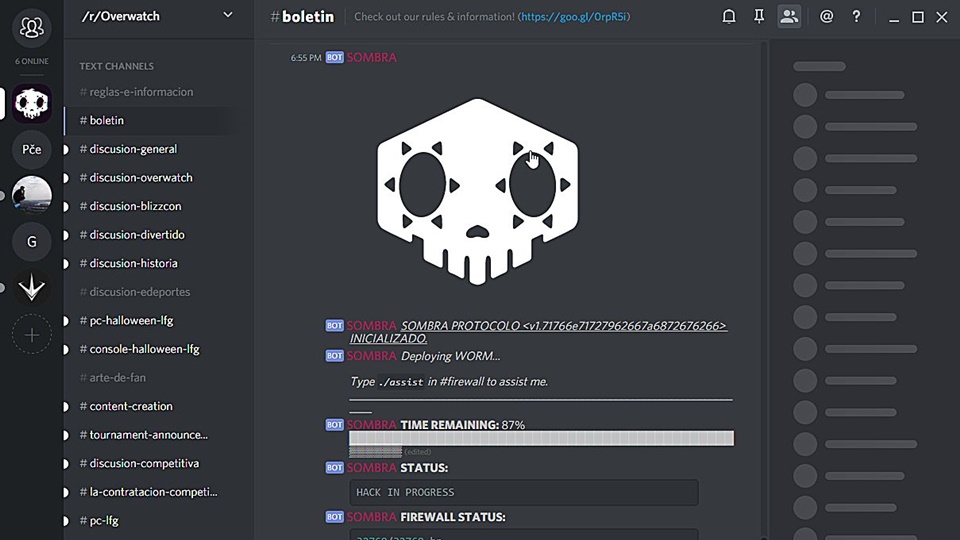Click the Sombra skull image
The height and width of the screenshot is (540, 960).
point(477,191)
